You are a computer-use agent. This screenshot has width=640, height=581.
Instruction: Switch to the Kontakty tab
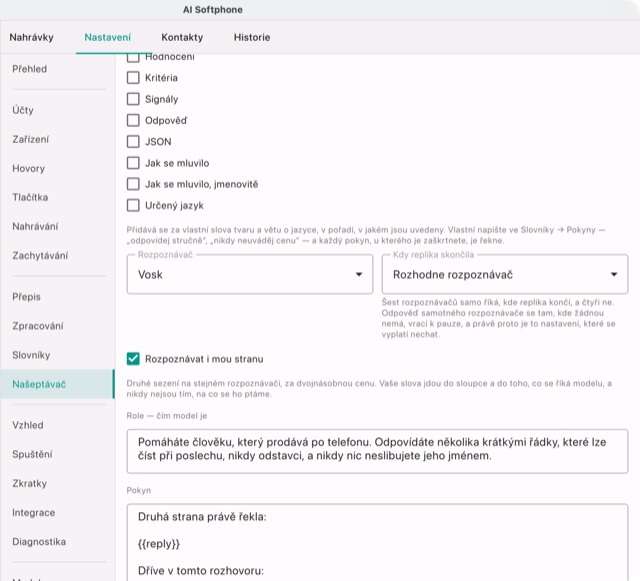click(182, 37)
